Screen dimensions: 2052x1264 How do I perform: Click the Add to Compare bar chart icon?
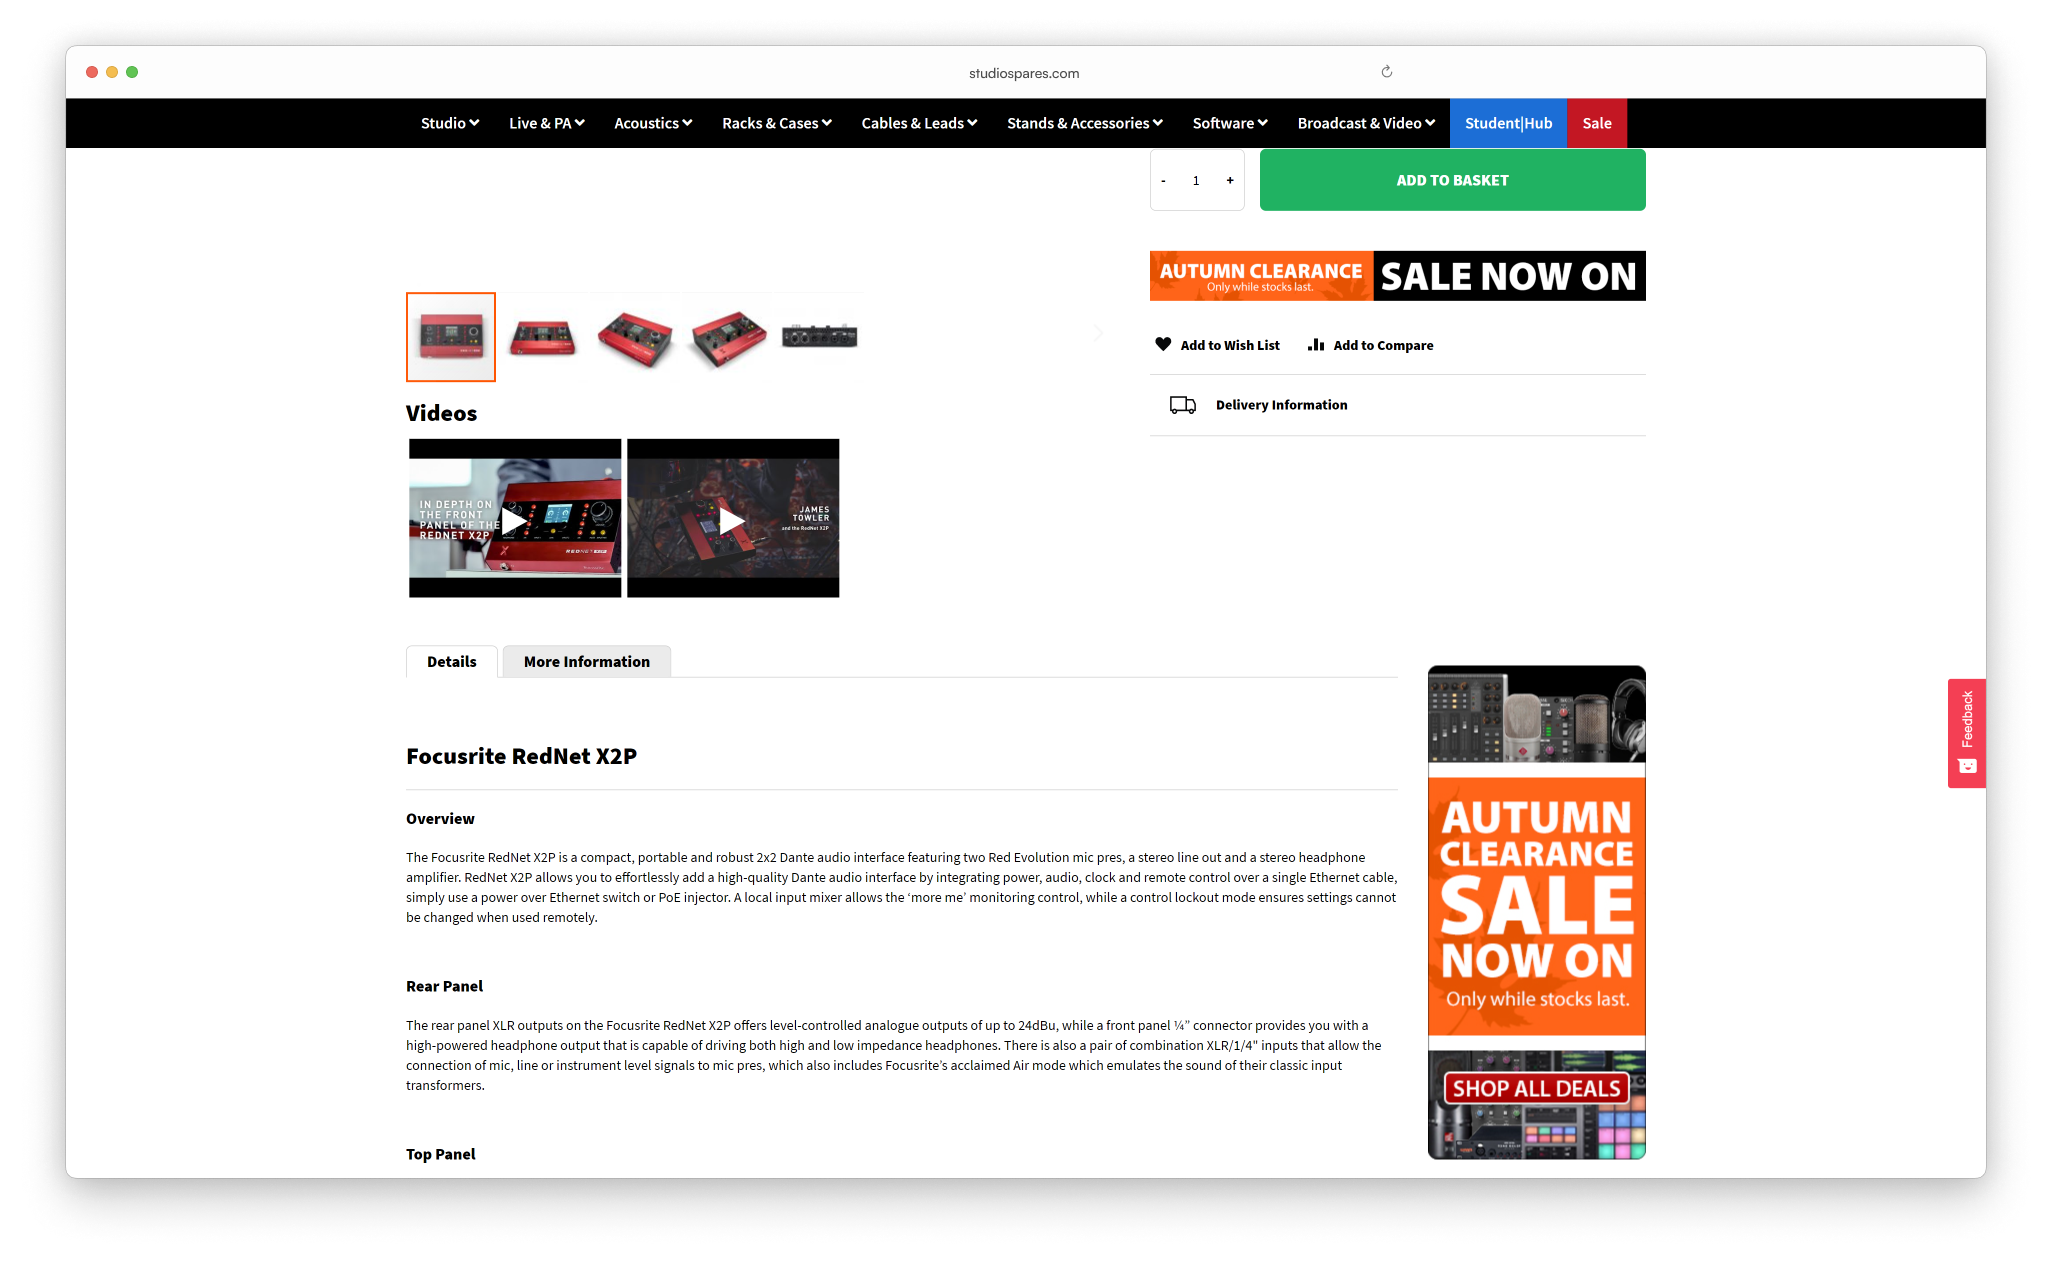coord(1315,343)
